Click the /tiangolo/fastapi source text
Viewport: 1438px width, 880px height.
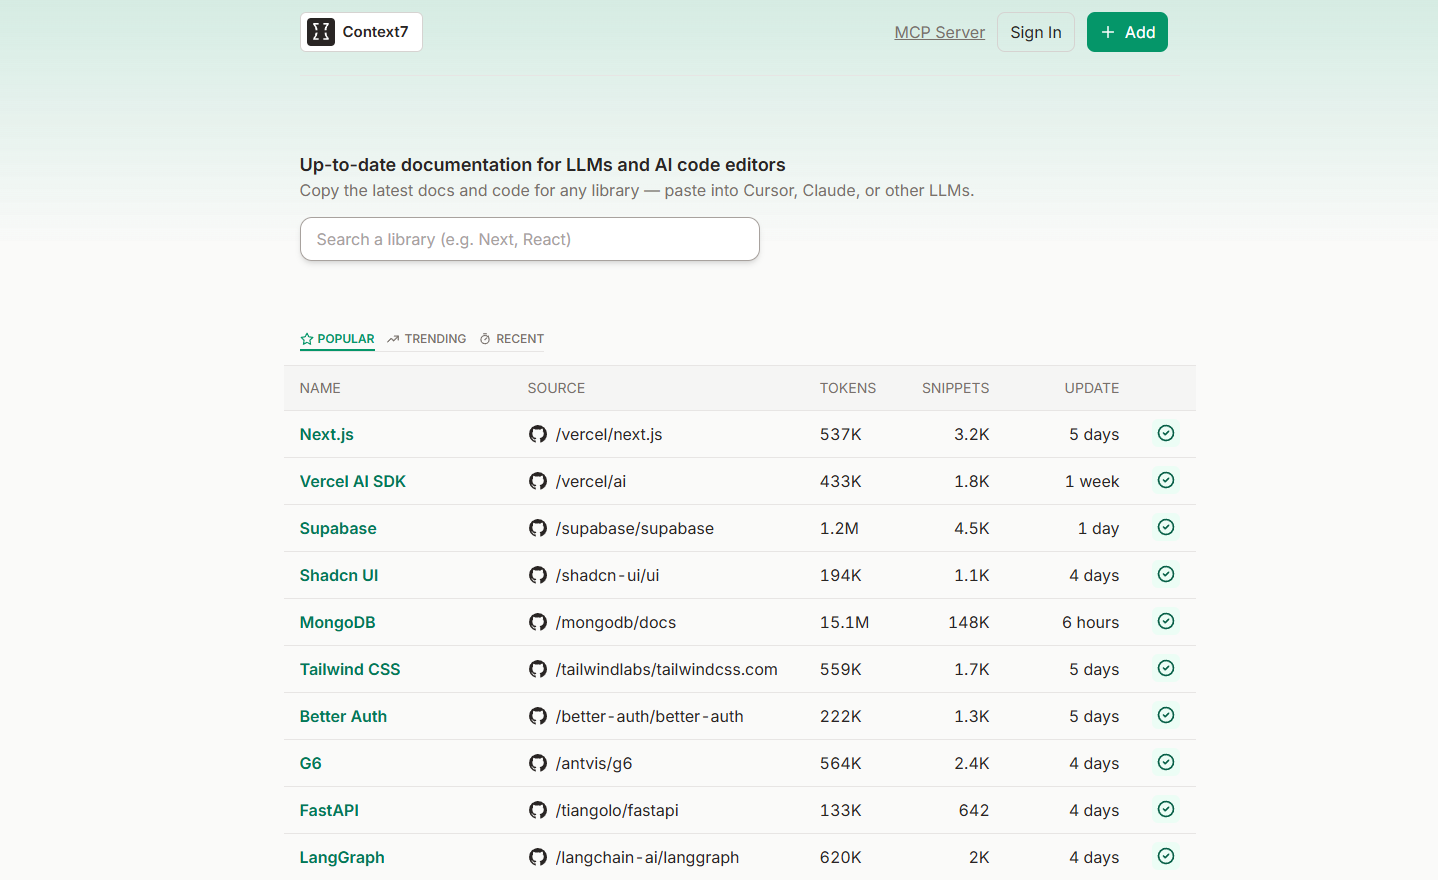[617, 810]
